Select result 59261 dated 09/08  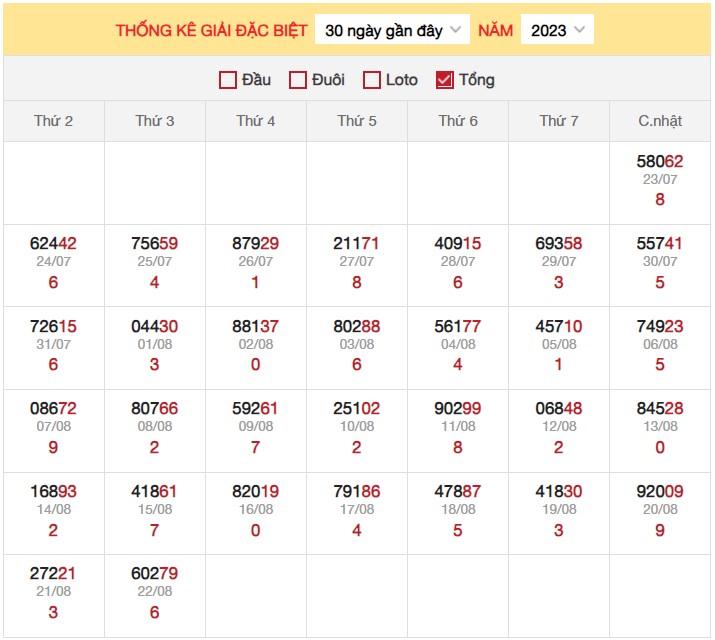click(256, 409)
